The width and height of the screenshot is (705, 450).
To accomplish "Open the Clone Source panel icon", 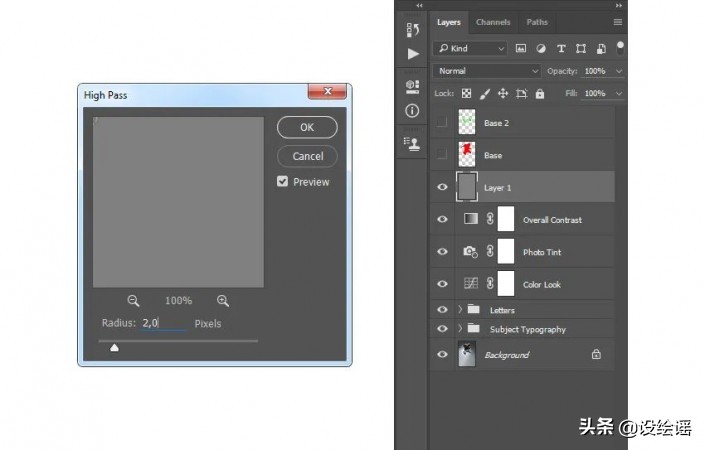I will (x=412, y=144).
